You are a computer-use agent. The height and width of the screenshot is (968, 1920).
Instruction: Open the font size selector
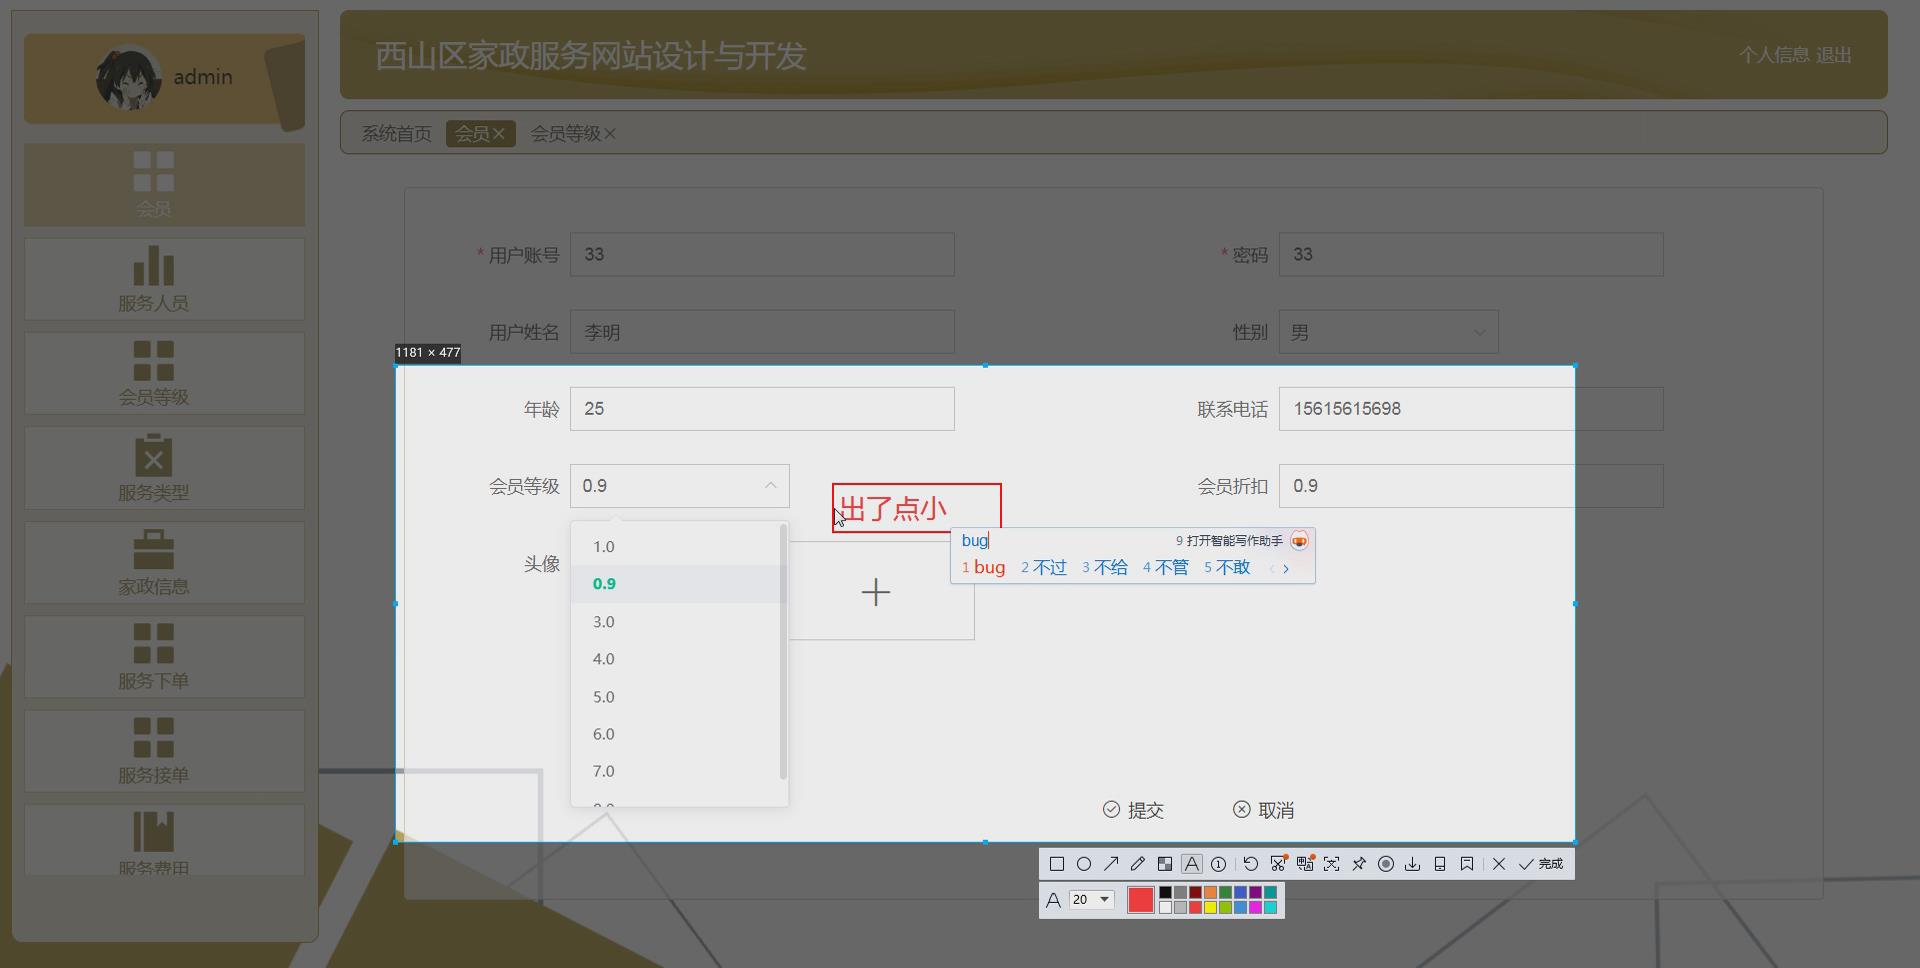point(1090,899)
